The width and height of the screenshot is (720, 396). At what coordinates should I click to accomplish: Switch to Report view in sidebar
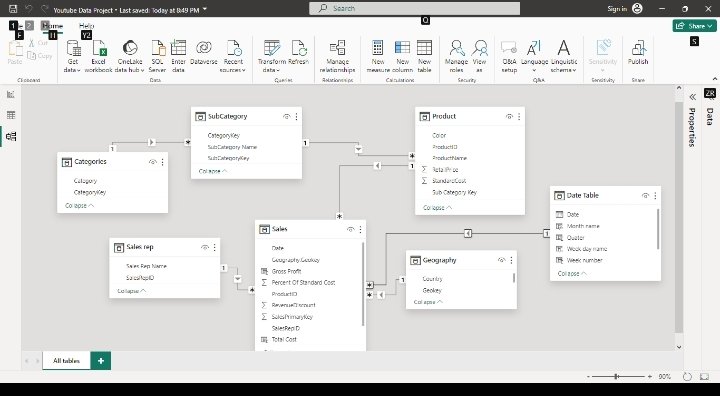coord(11,94)
